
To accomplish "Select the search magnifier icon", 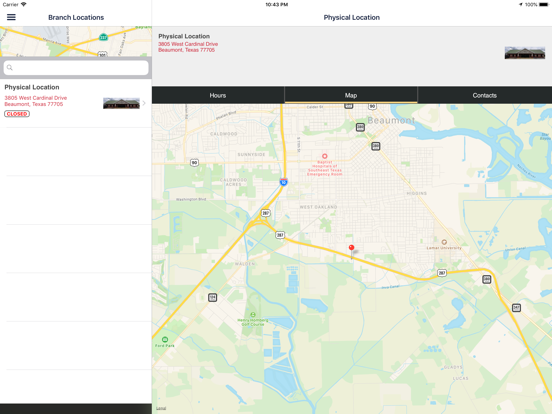I will tap(10, 68).
